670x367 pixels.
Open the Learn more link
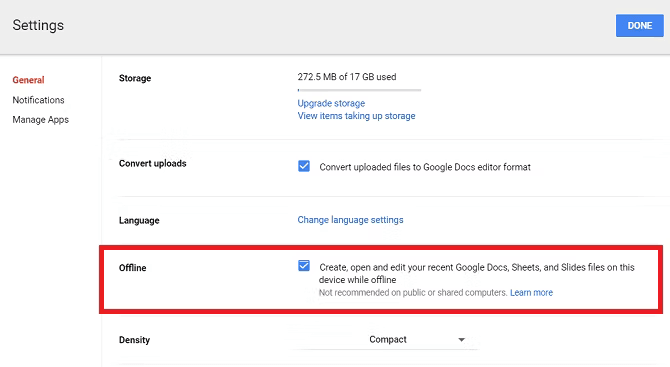531,293
